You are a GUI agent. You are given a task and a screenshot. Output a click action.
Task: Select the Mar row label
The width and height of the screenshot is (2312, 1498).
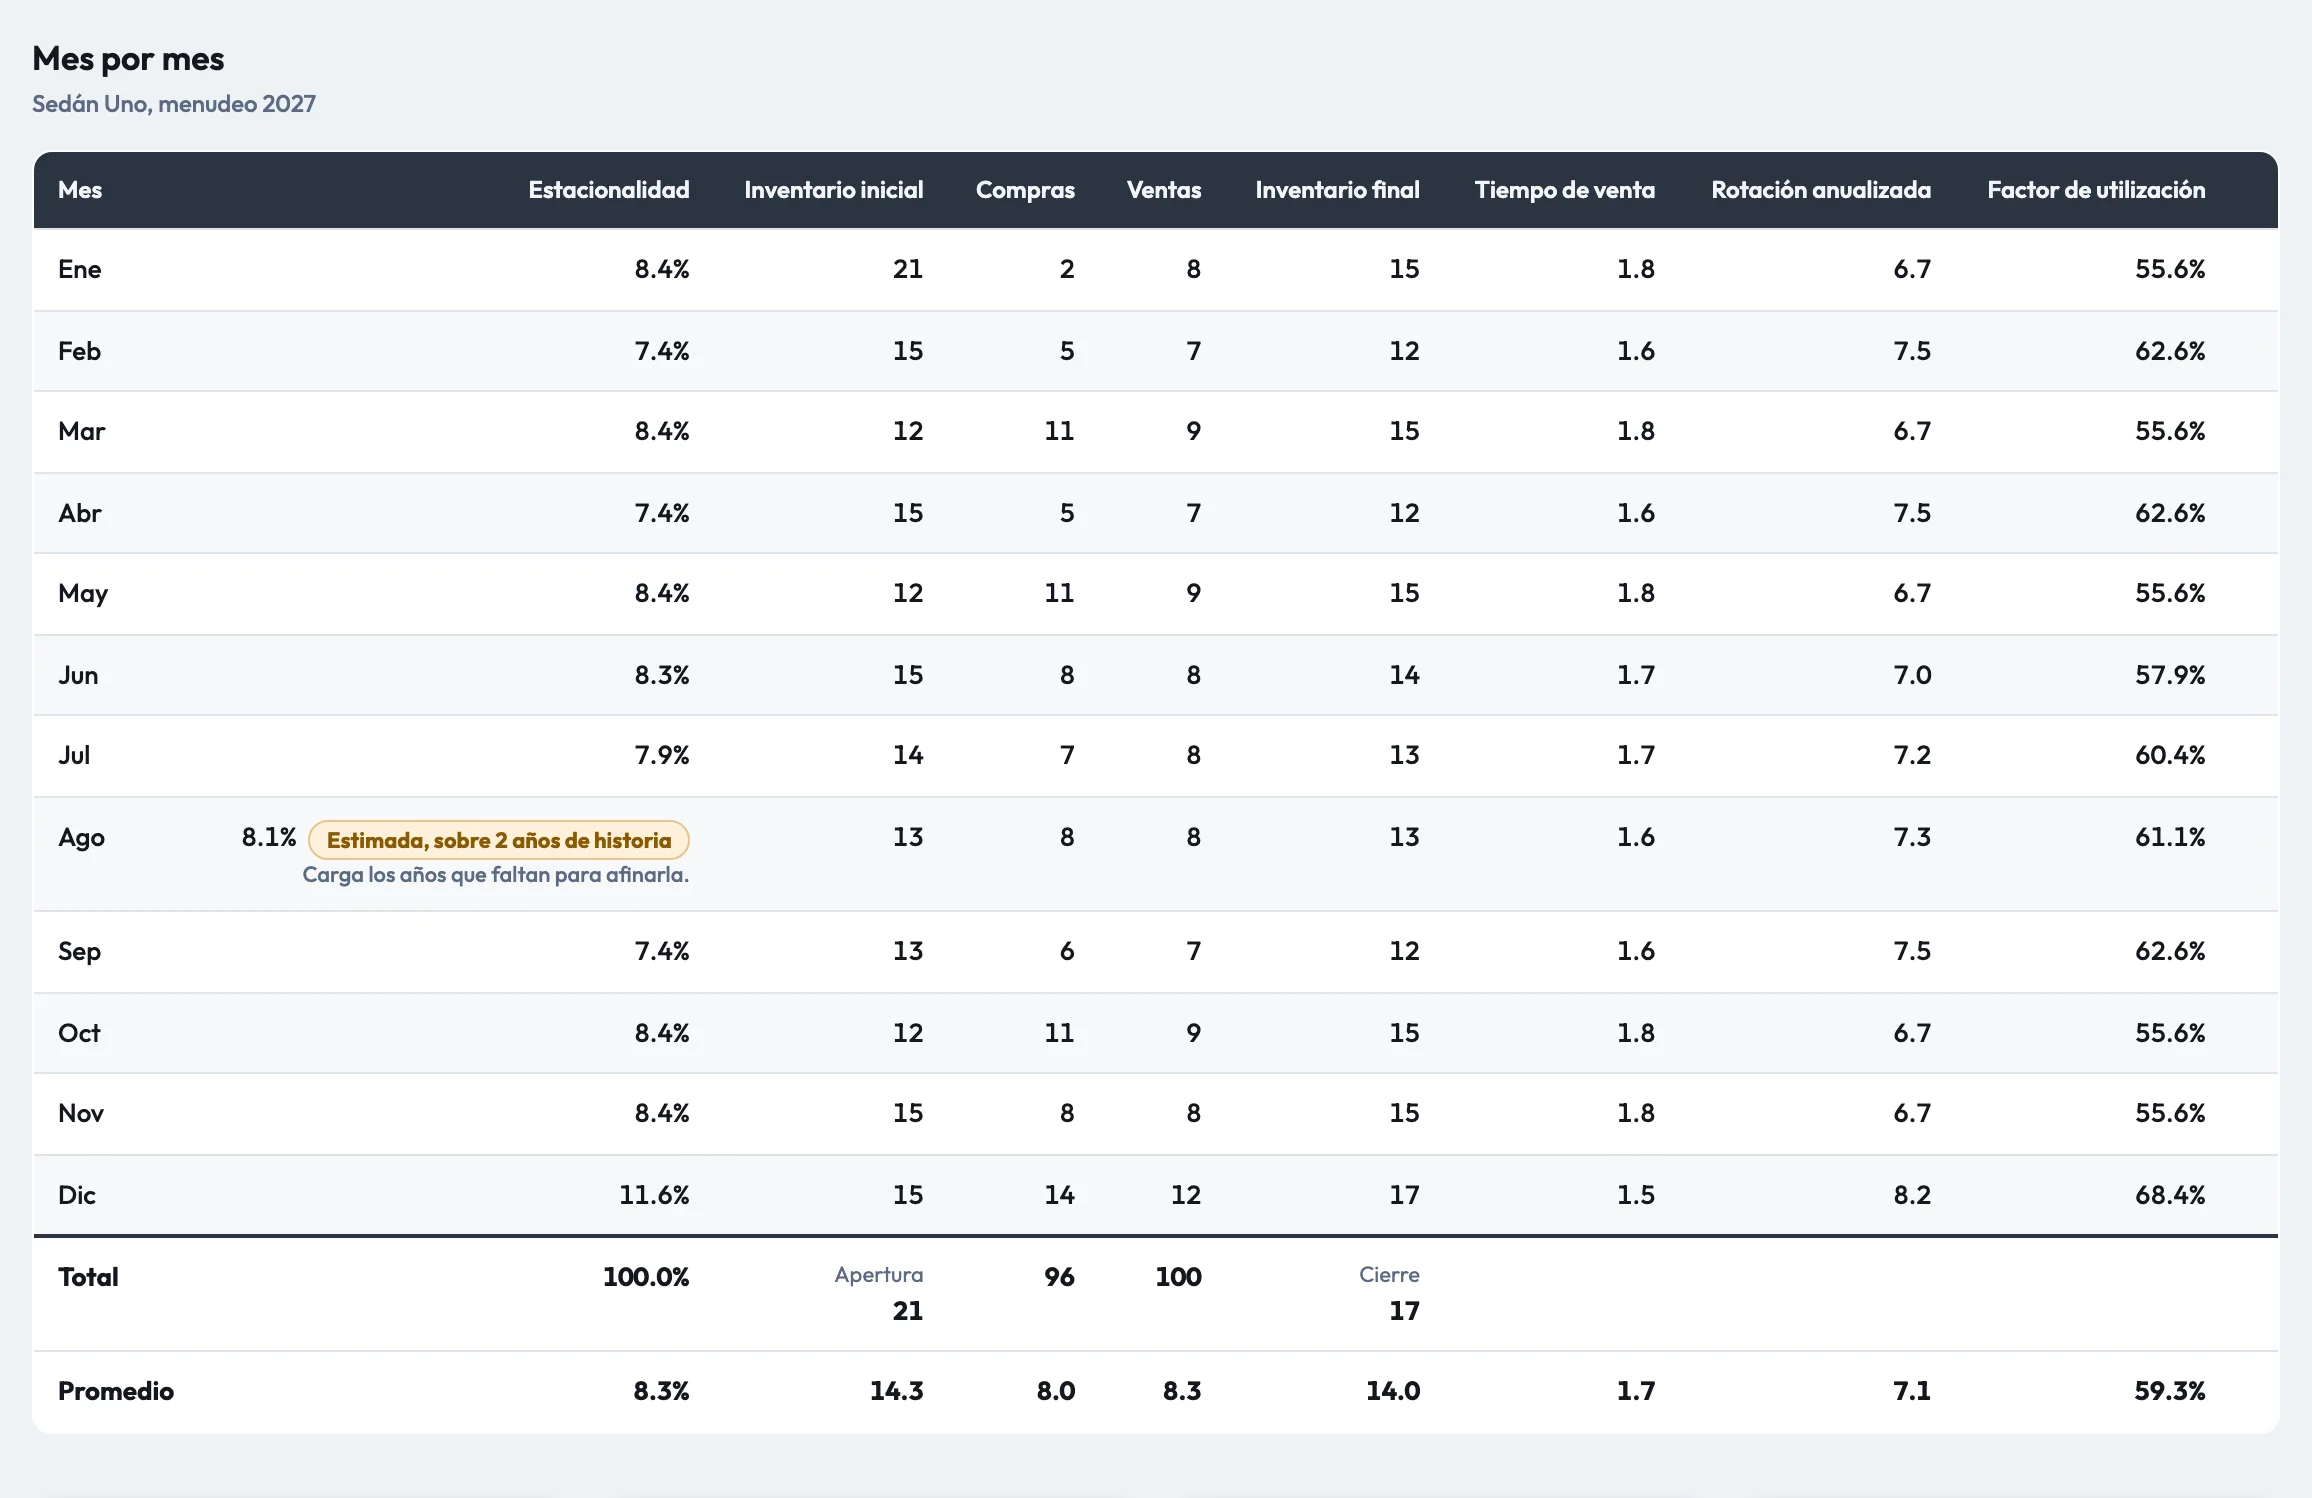(x=82, y=431)
